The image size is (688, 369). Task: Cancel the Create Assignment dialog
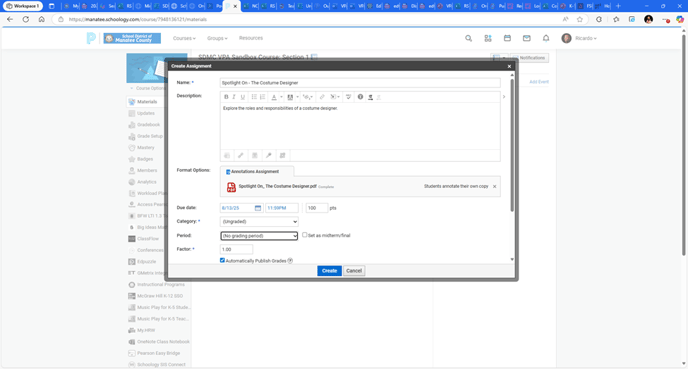pyautogui.click(x=354, y=271)
